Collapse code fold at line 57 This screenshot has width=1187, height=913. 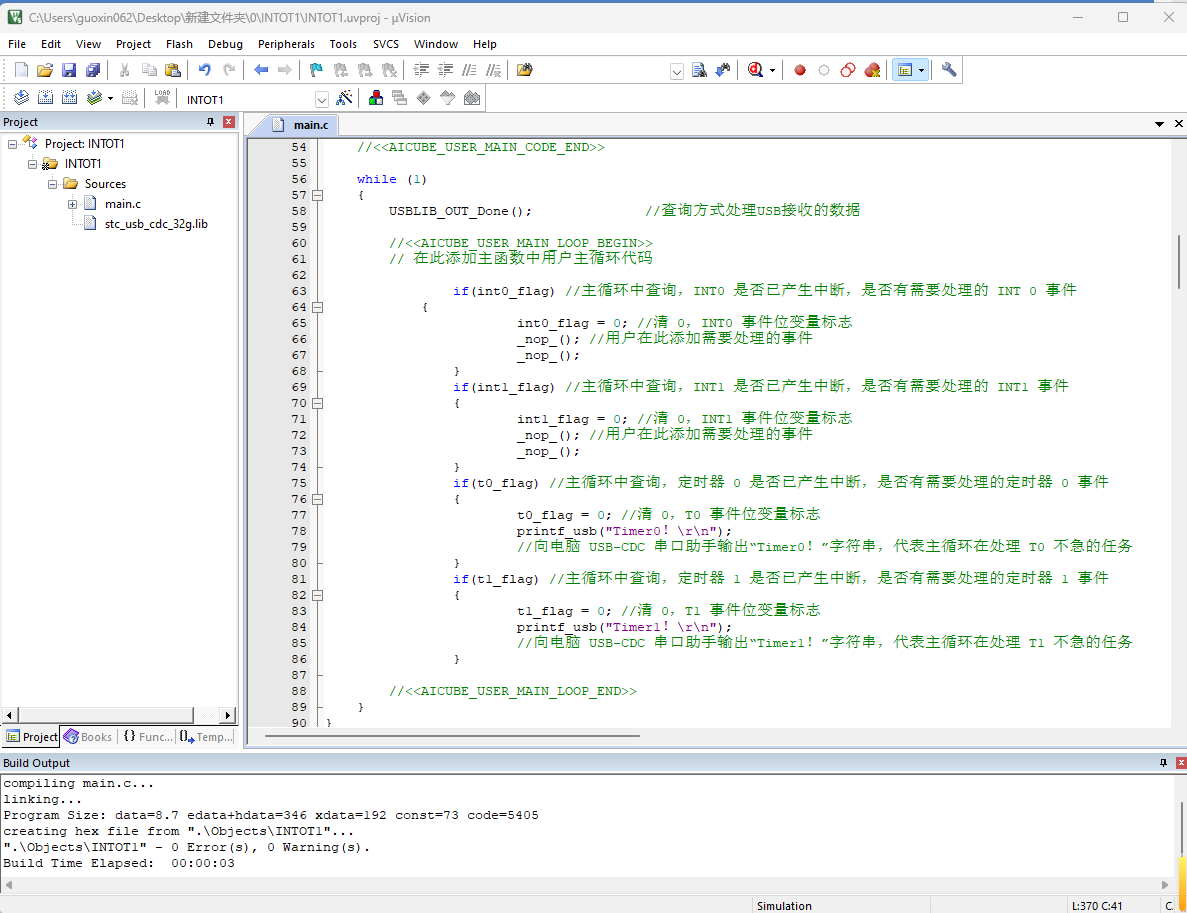[x=318, y=195]
